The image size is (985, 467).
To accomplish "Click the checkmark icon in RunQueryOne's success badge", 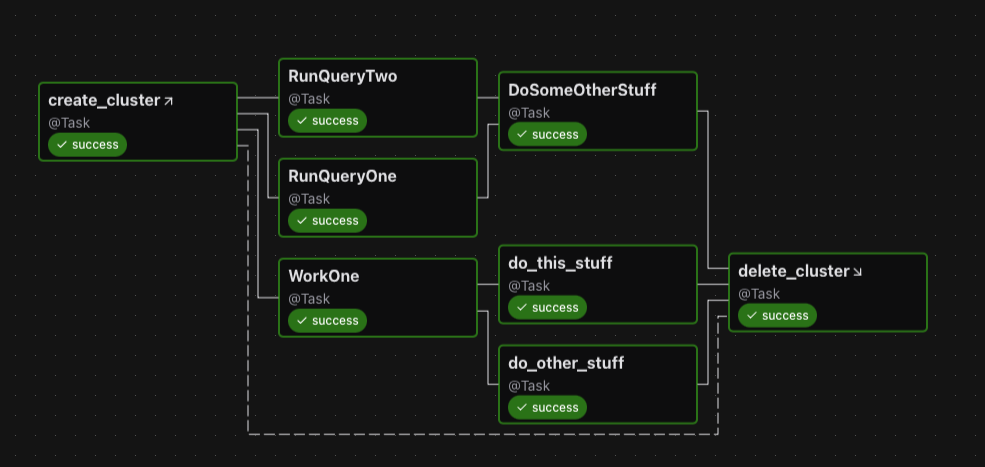I will point(301,221).
